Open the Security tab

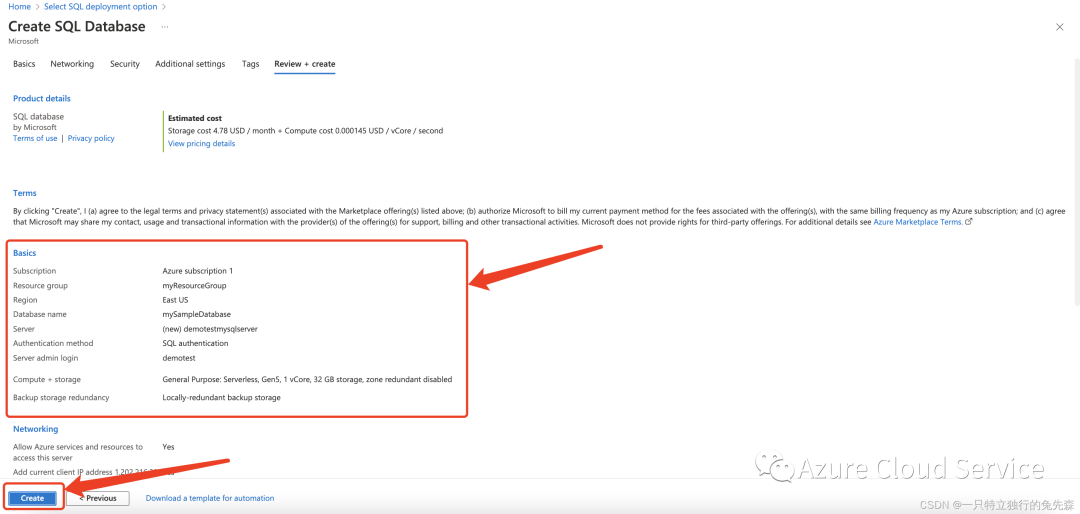click(x=125, y=64)
